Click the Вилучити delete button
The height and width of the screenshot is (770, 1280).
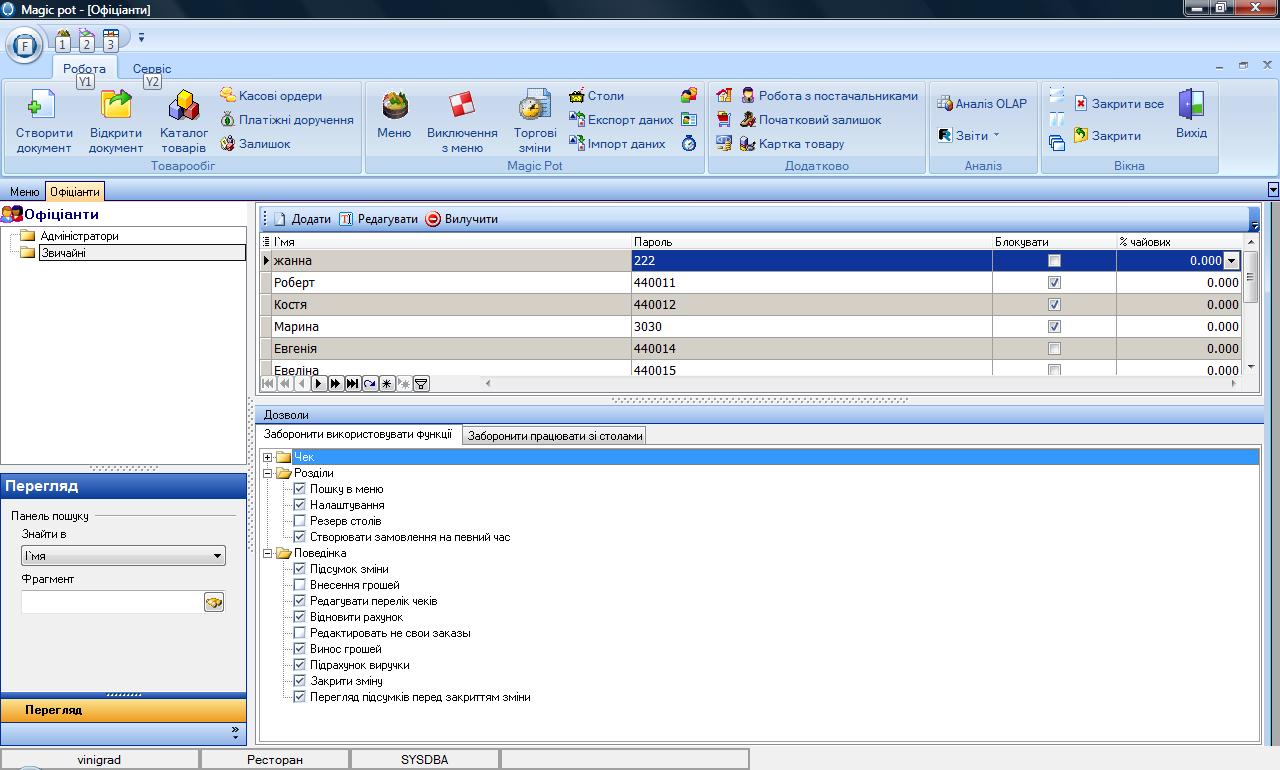click(x=461, y=219)
